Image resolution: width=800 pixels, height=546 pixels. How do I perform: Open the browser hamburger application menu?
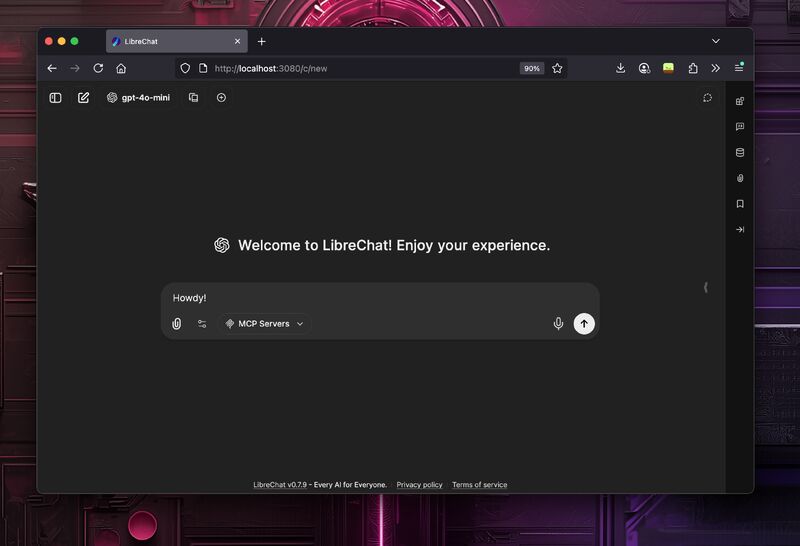tap(739, 68)
